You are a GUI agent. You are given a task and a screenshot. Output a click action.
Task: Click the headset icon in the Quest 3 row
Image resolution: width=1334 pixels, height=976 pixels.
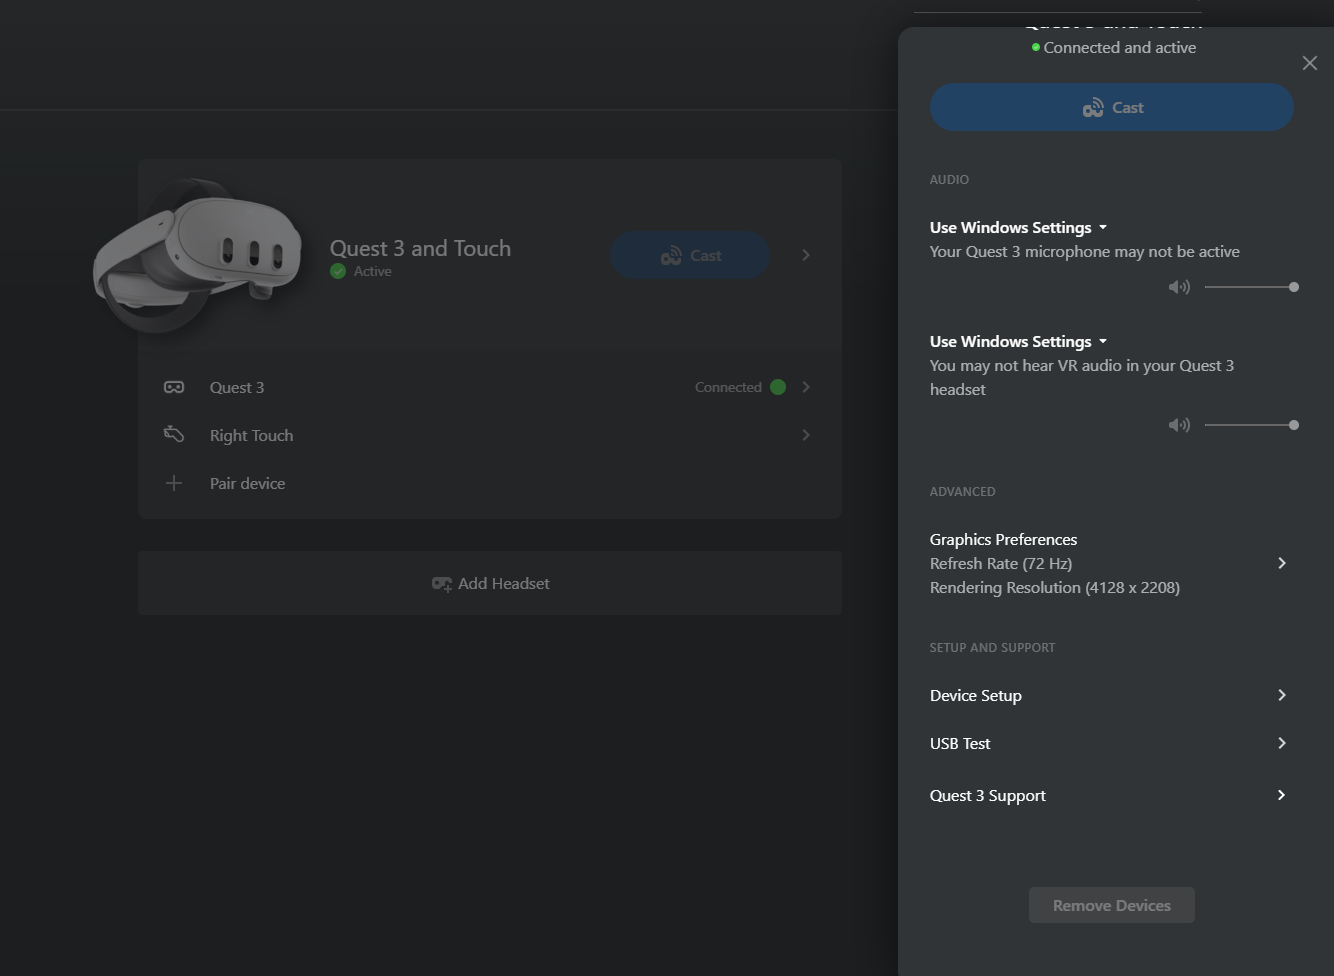[174, 387]
